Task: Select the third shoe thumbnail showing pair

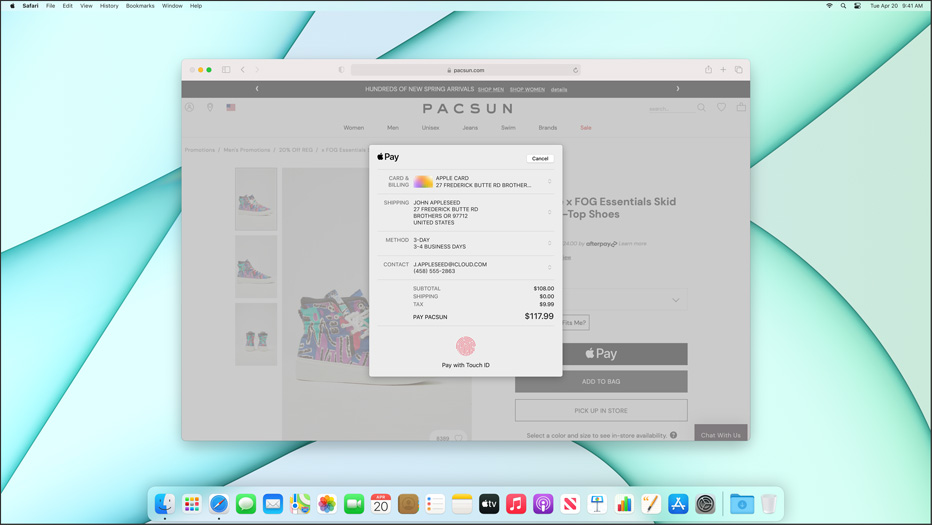Action: tap(256, 334)
